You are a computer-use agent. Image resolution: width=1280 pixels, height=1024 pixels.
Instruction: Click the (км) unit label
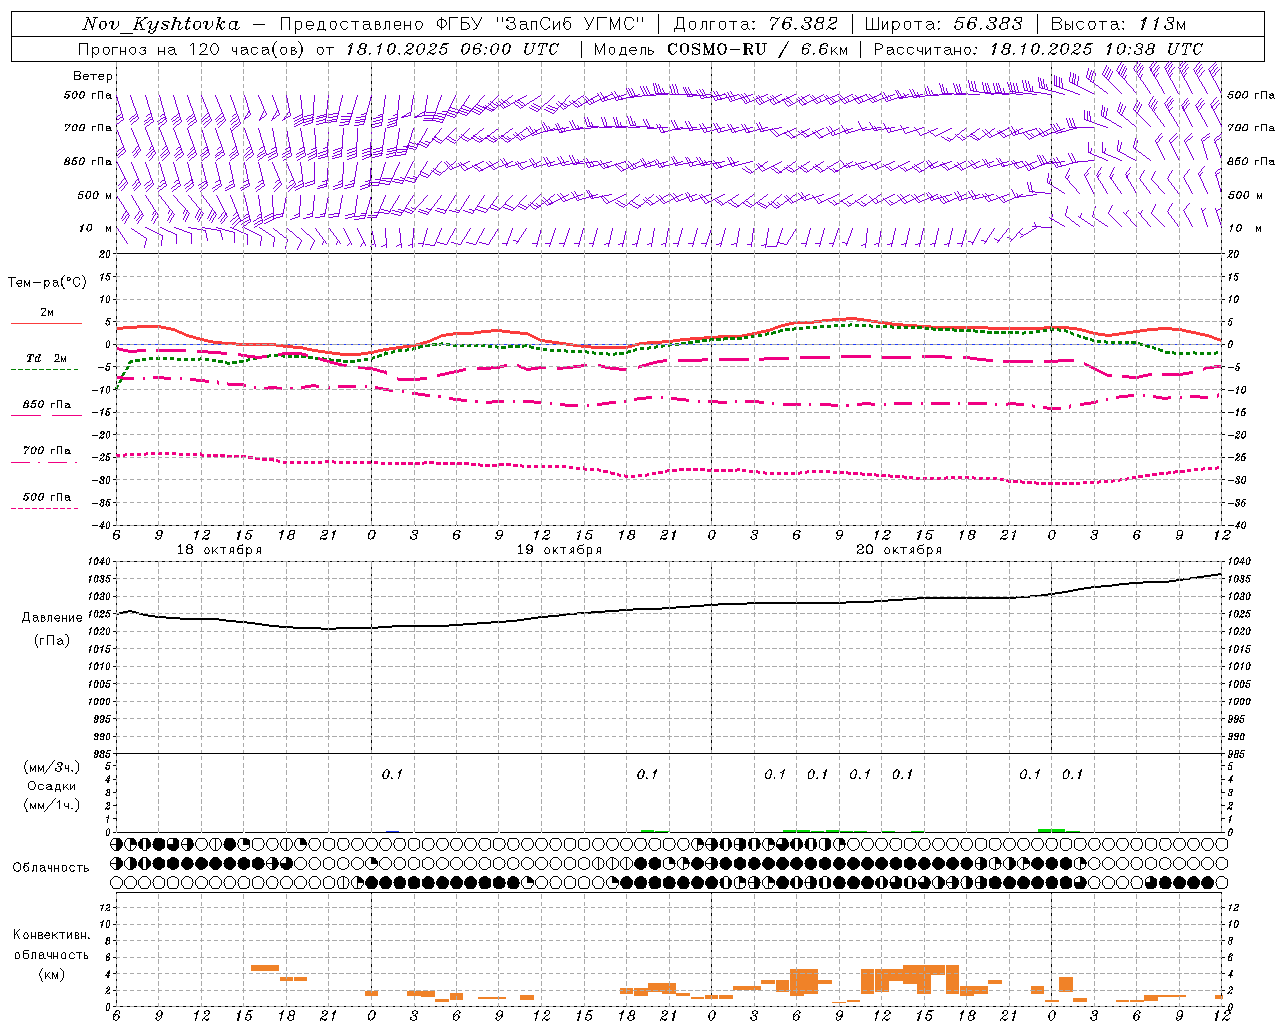(x=52, y=974)
